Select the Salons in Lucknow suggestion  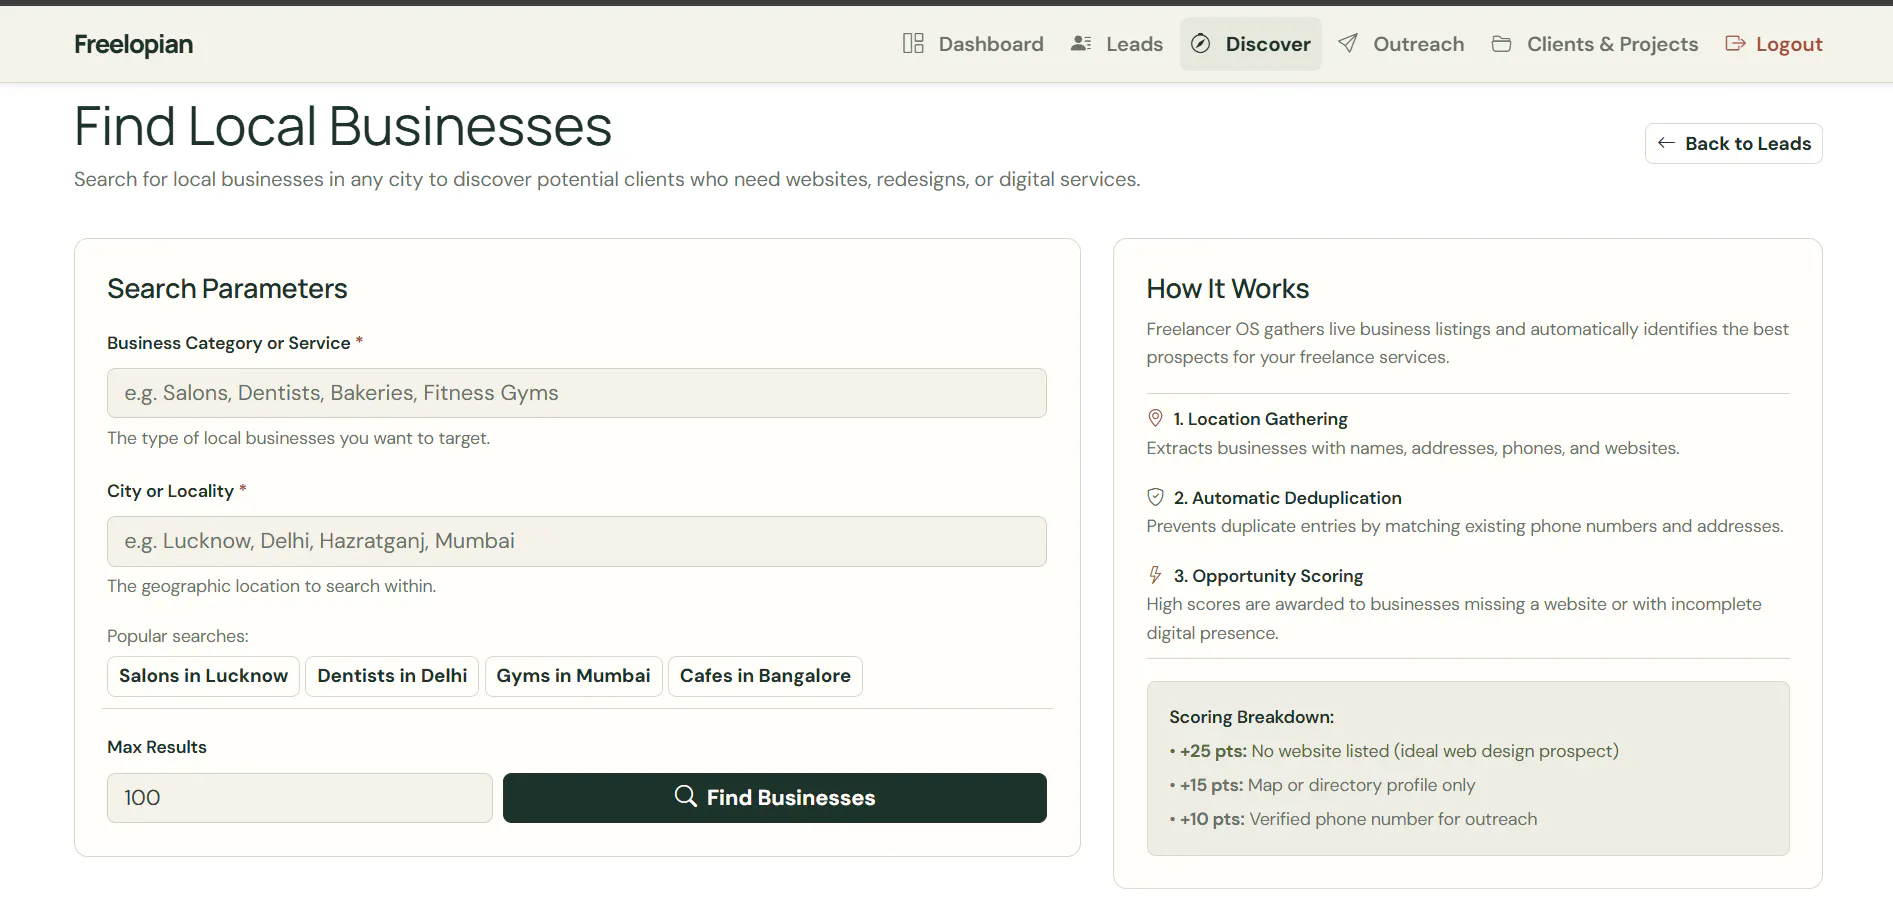pyautogui.click(x=203, y=676)
